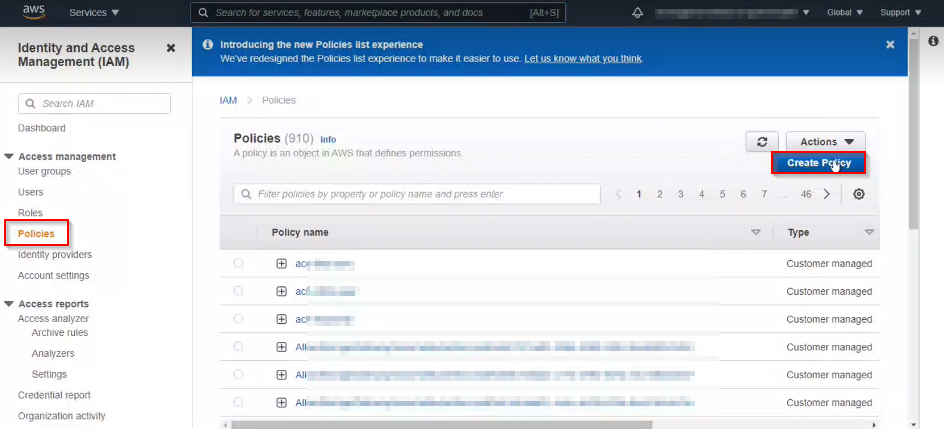Jump to page 46 of policies
Screen dimensions: 944x429
click(806, 194)
